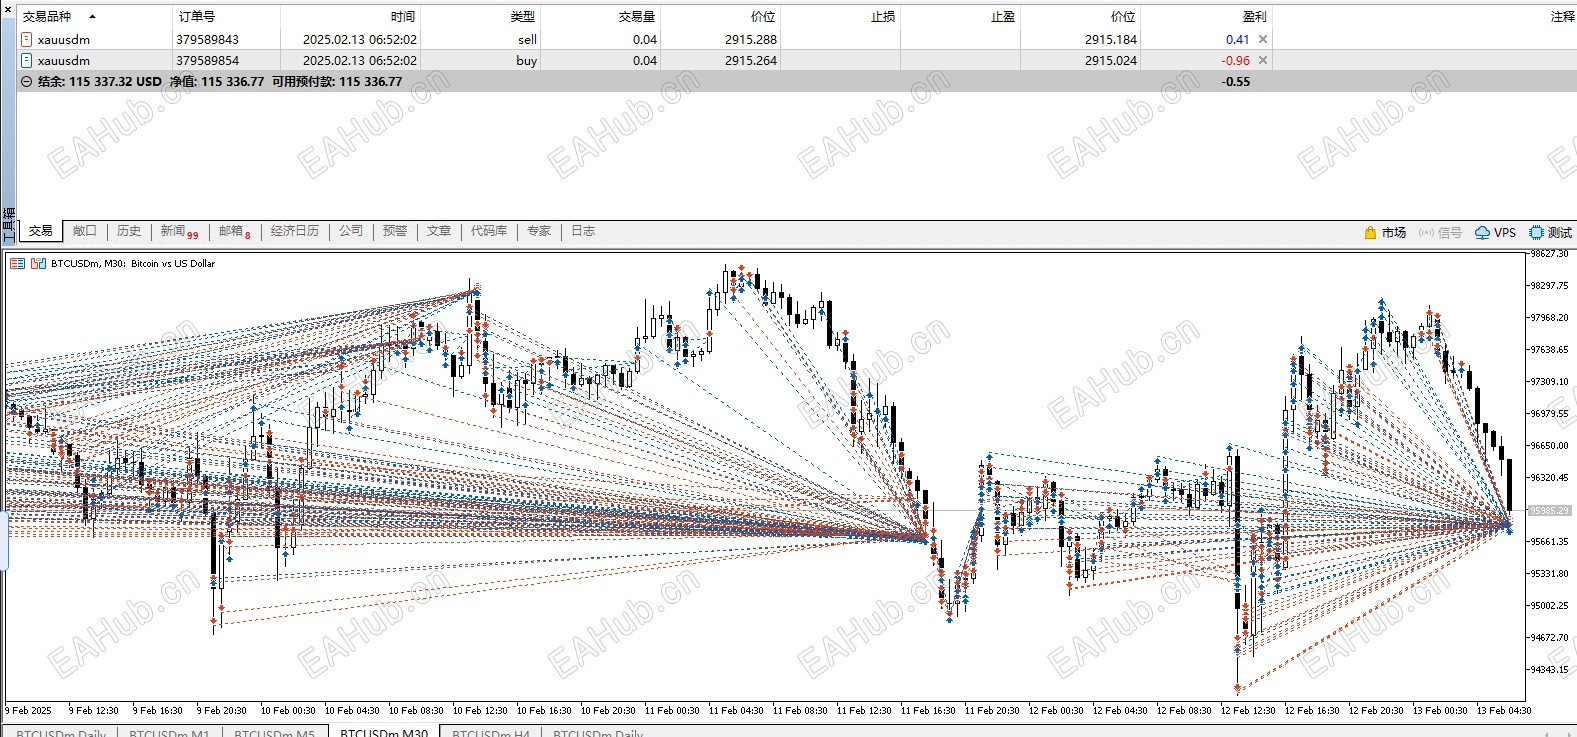Open the VPS cloud button
The image size is (1577, 737).
tap(1496, 232)
